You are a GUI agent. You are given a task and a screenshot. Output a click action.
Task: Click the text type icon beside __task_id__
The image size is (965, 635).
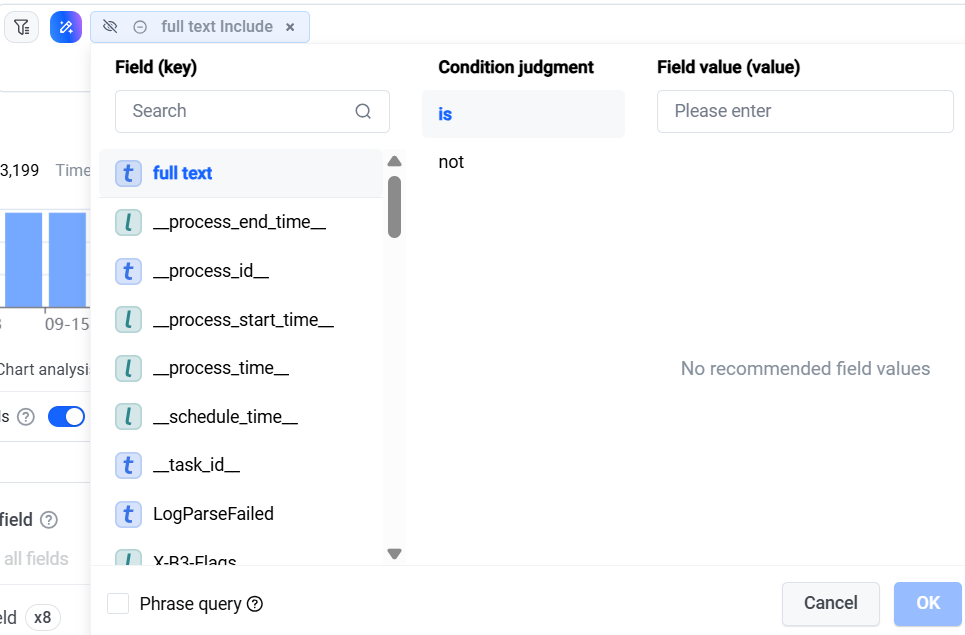click(129, 465)
